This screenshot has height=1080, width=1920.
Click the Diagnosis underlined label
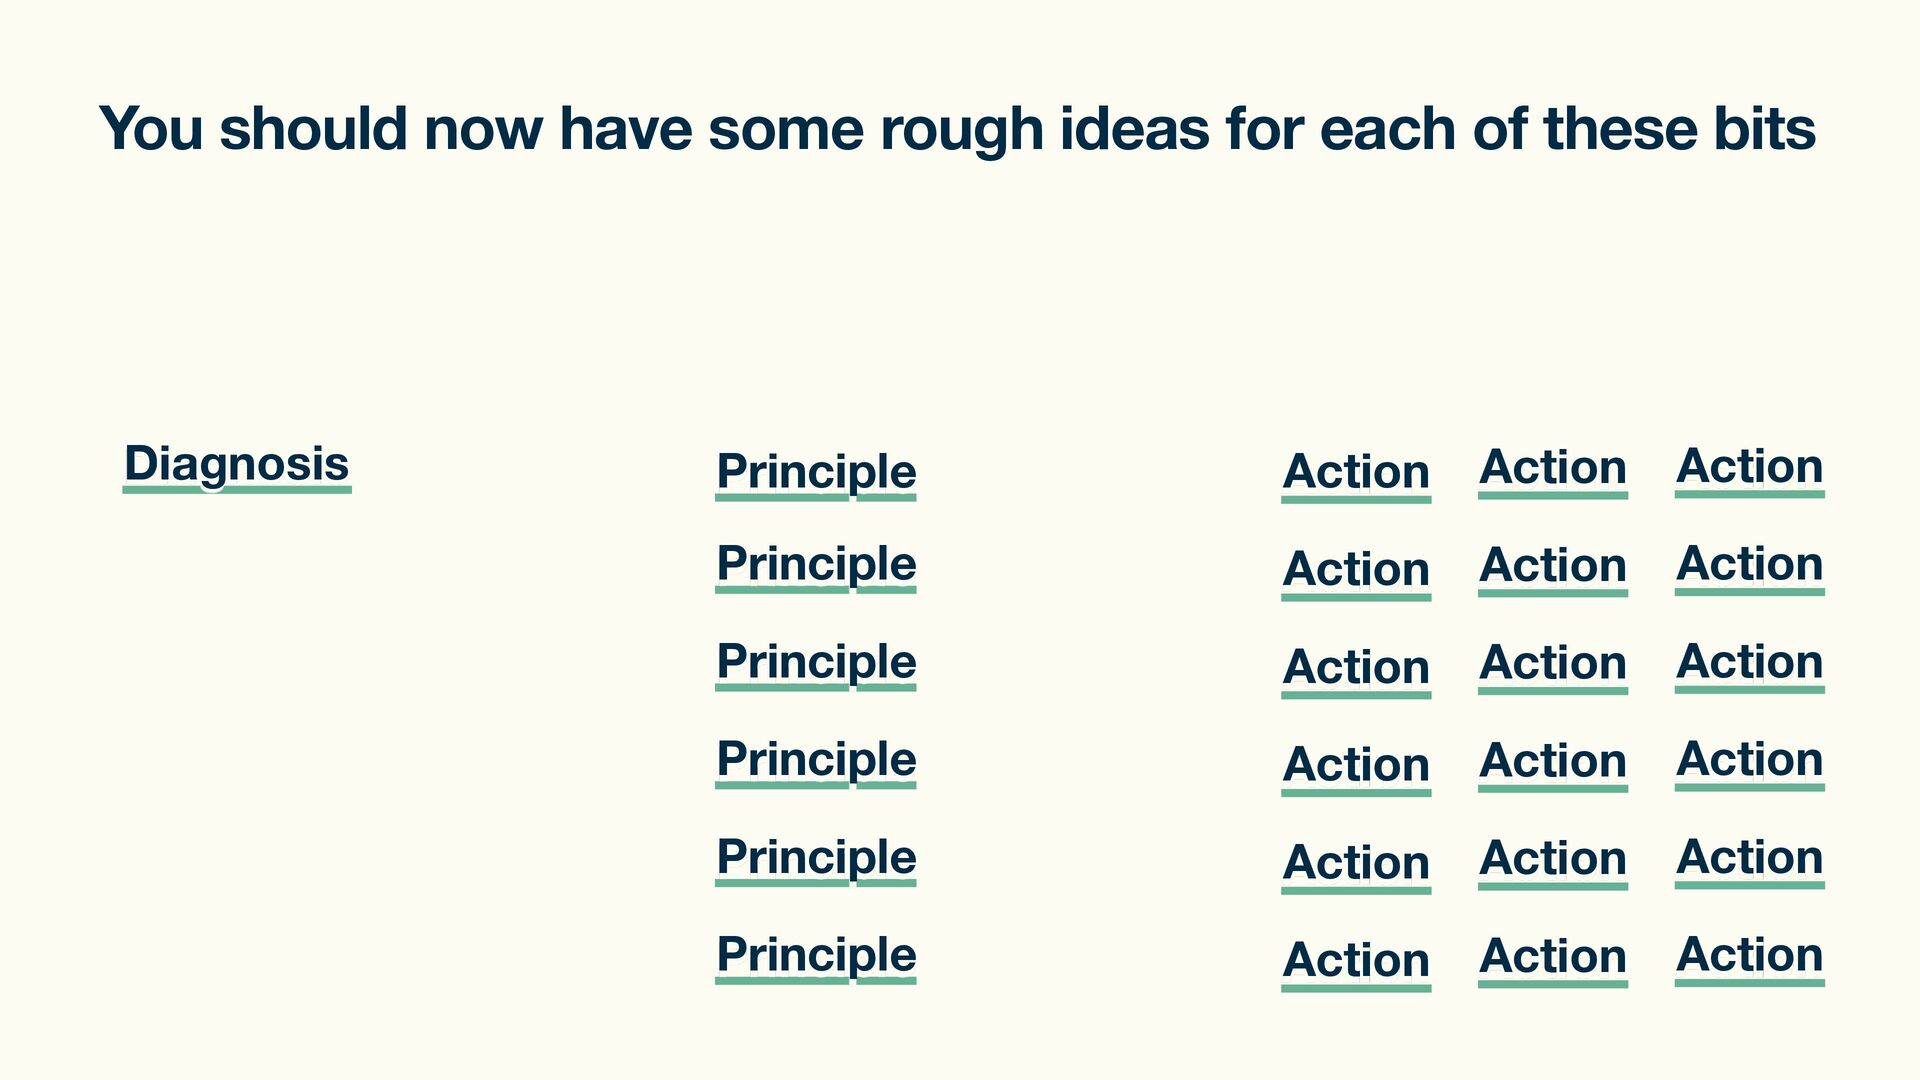tap(237, 466)
